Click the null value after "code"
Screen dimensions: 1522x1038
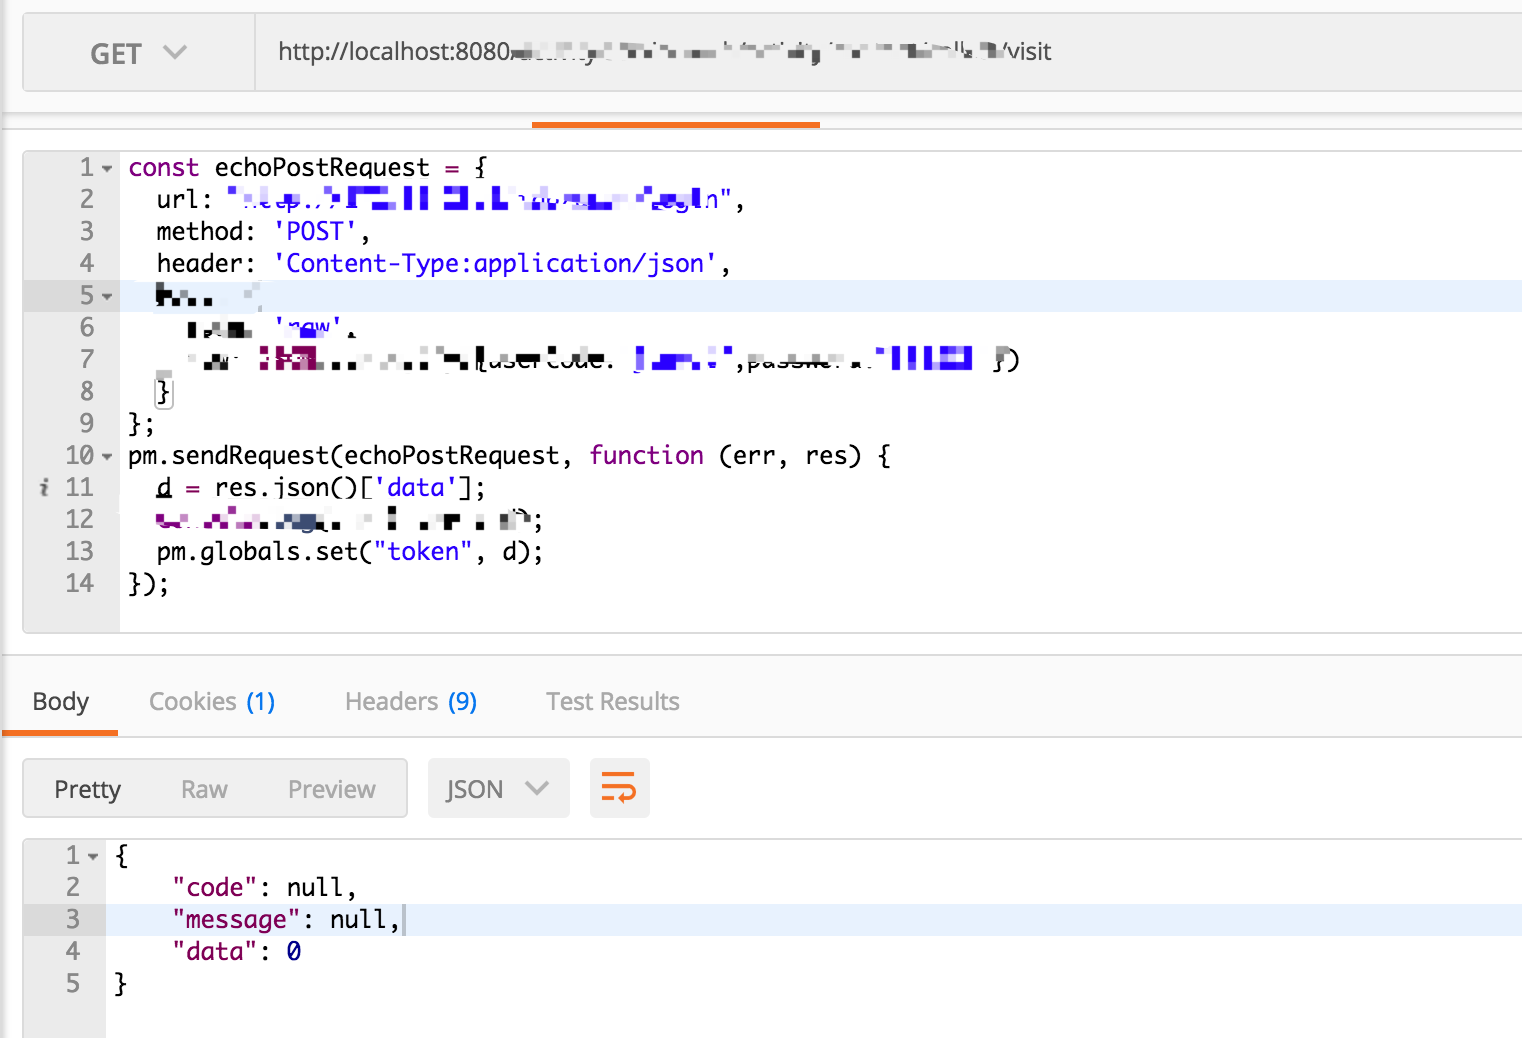[315, 887]
